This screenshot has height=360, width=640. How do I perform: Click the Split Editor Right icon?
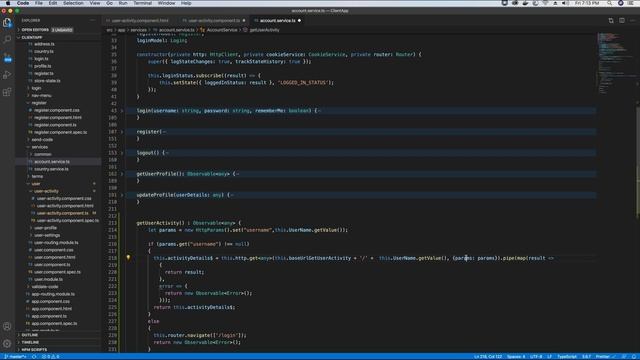coord(622,20)
